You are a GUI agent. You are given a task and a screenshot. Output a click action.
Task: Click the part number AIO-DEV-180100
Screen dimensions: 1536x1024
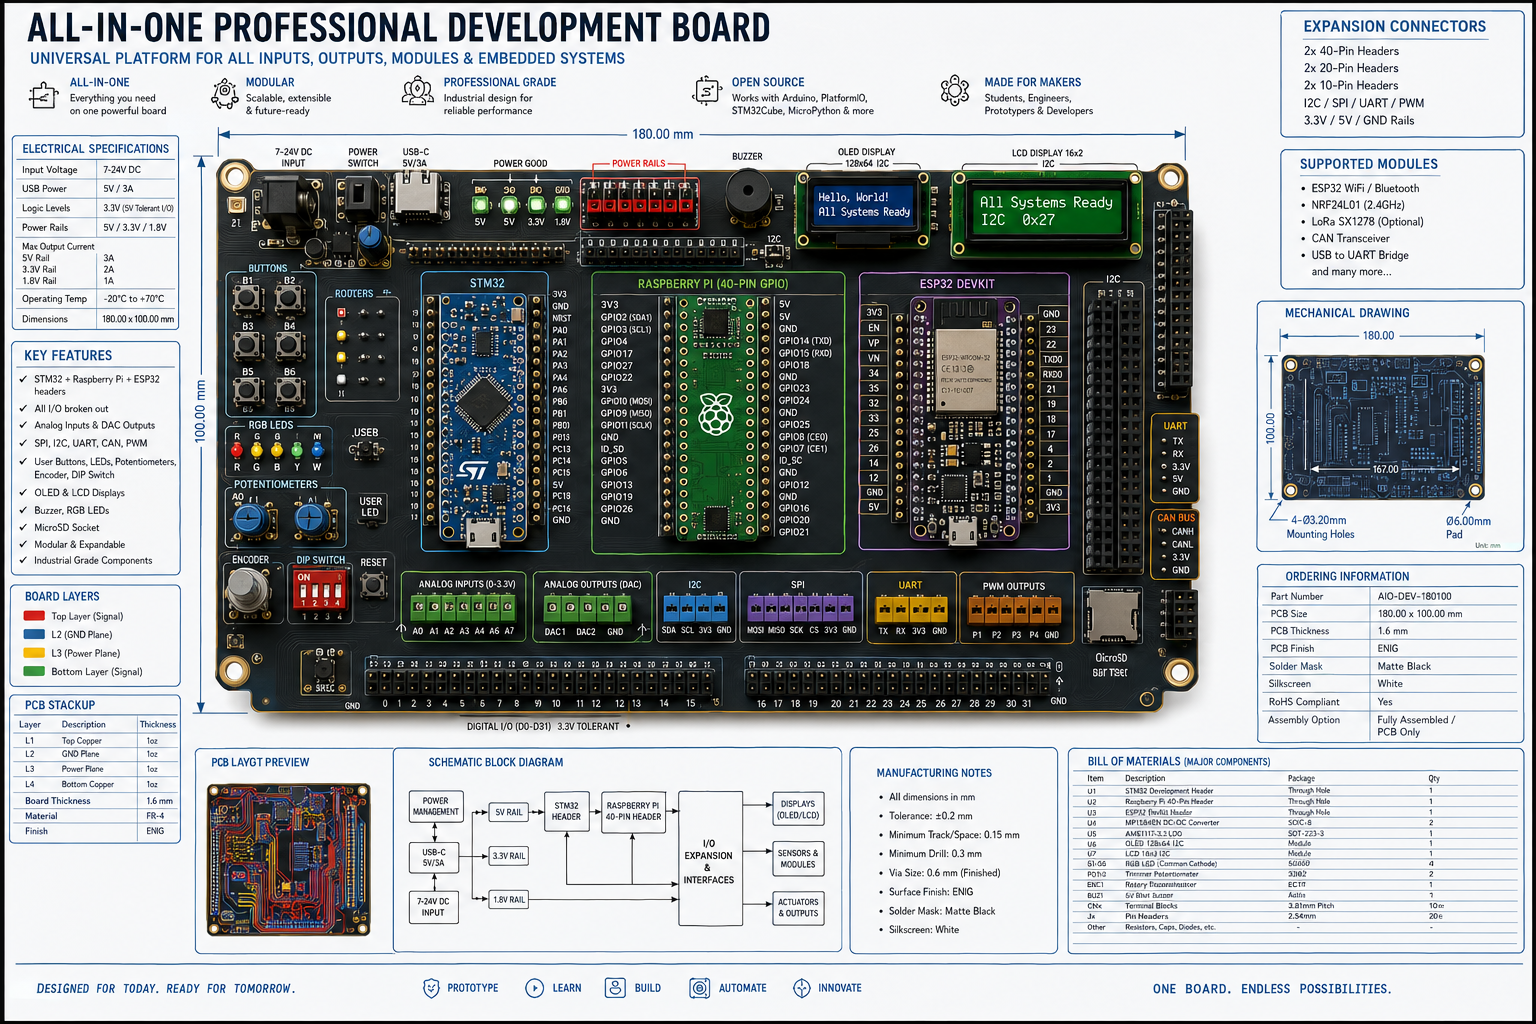1414,596
